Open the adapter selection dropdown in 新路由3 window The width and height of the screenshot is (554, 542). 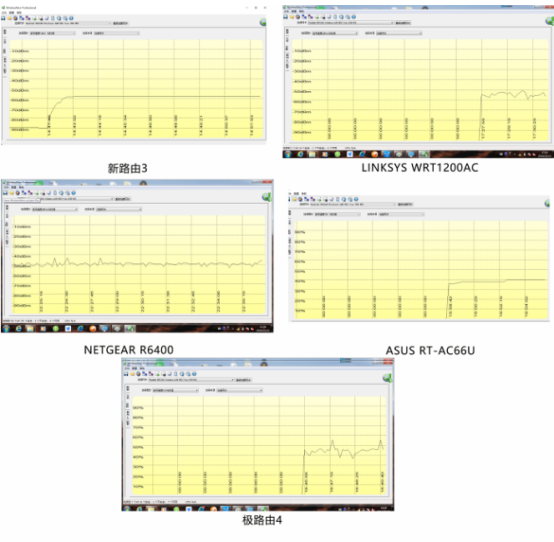point(68,23)
